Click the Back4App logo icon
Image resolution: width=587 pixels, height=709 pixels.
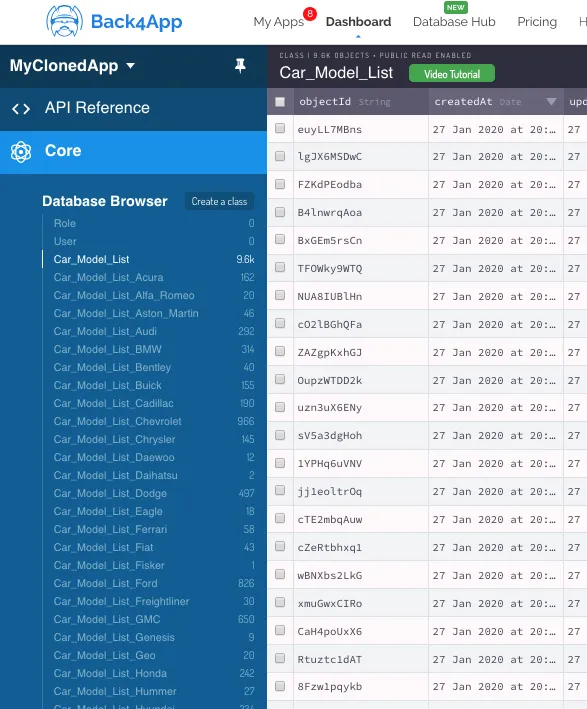pyautogui.click(x=64, y=21)
